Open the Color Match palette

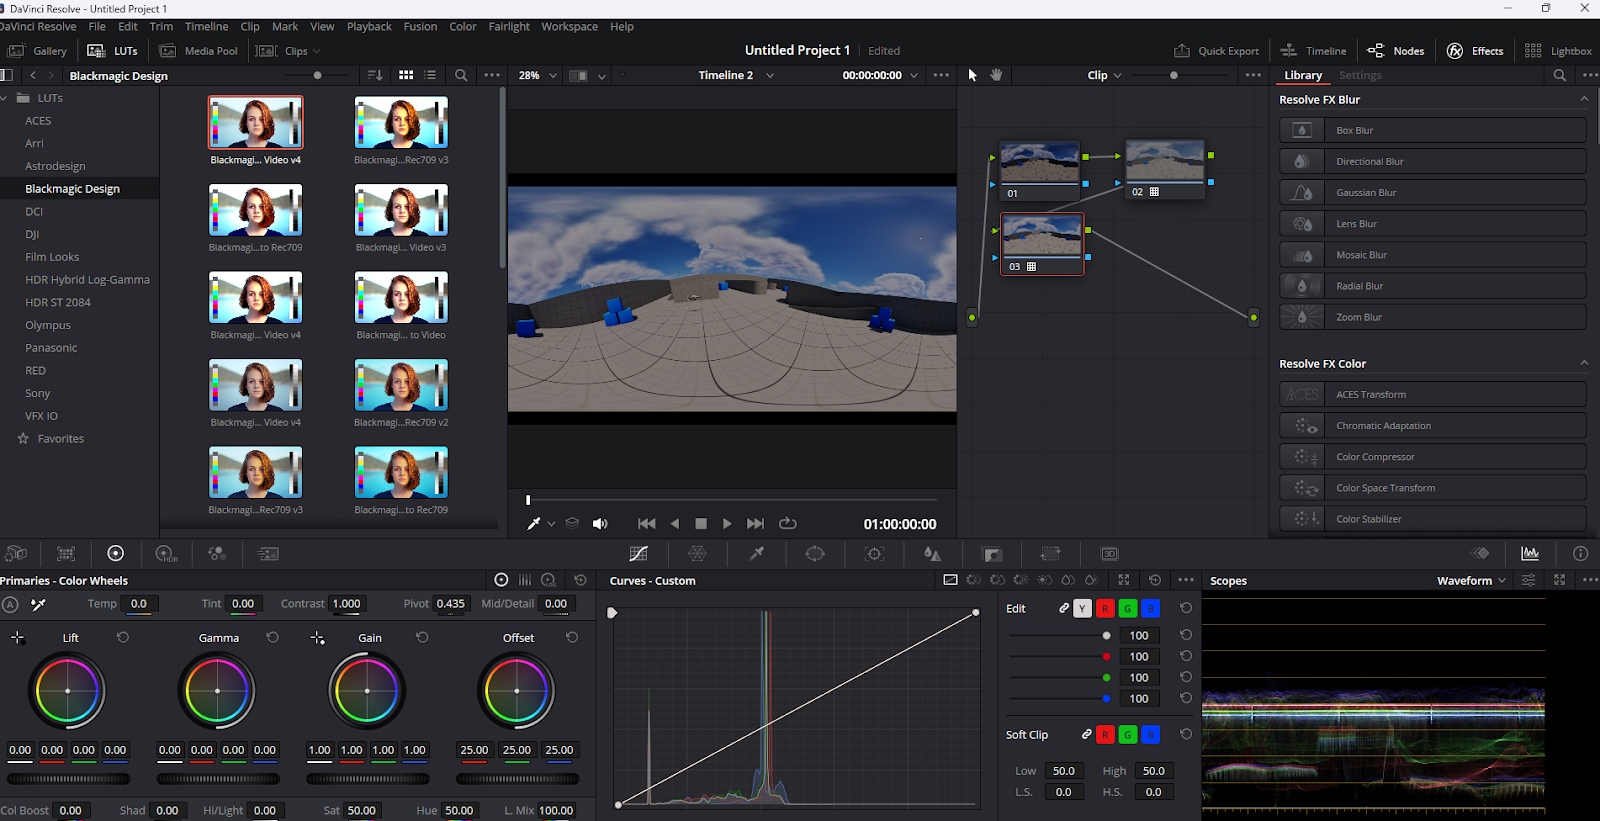pos(66,554)
